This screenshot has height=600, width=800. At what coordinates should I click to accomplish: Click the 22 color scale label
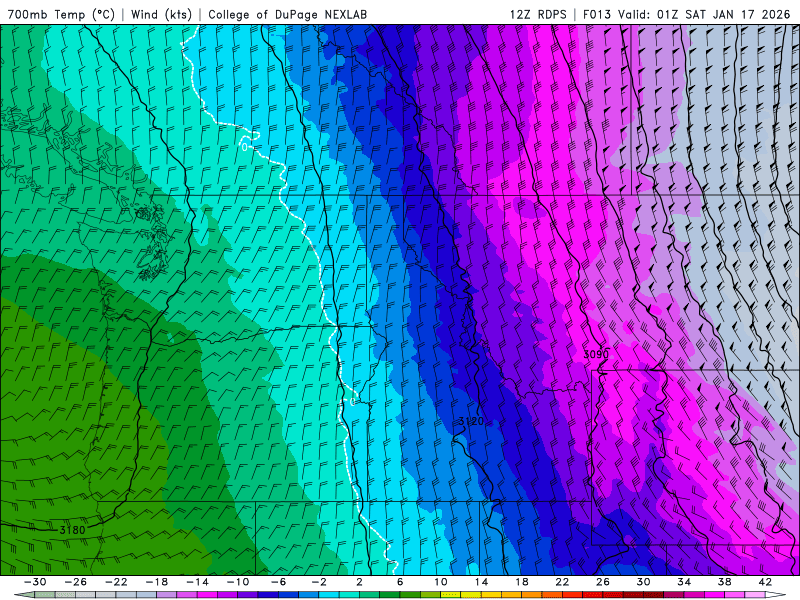click(562, 582)
